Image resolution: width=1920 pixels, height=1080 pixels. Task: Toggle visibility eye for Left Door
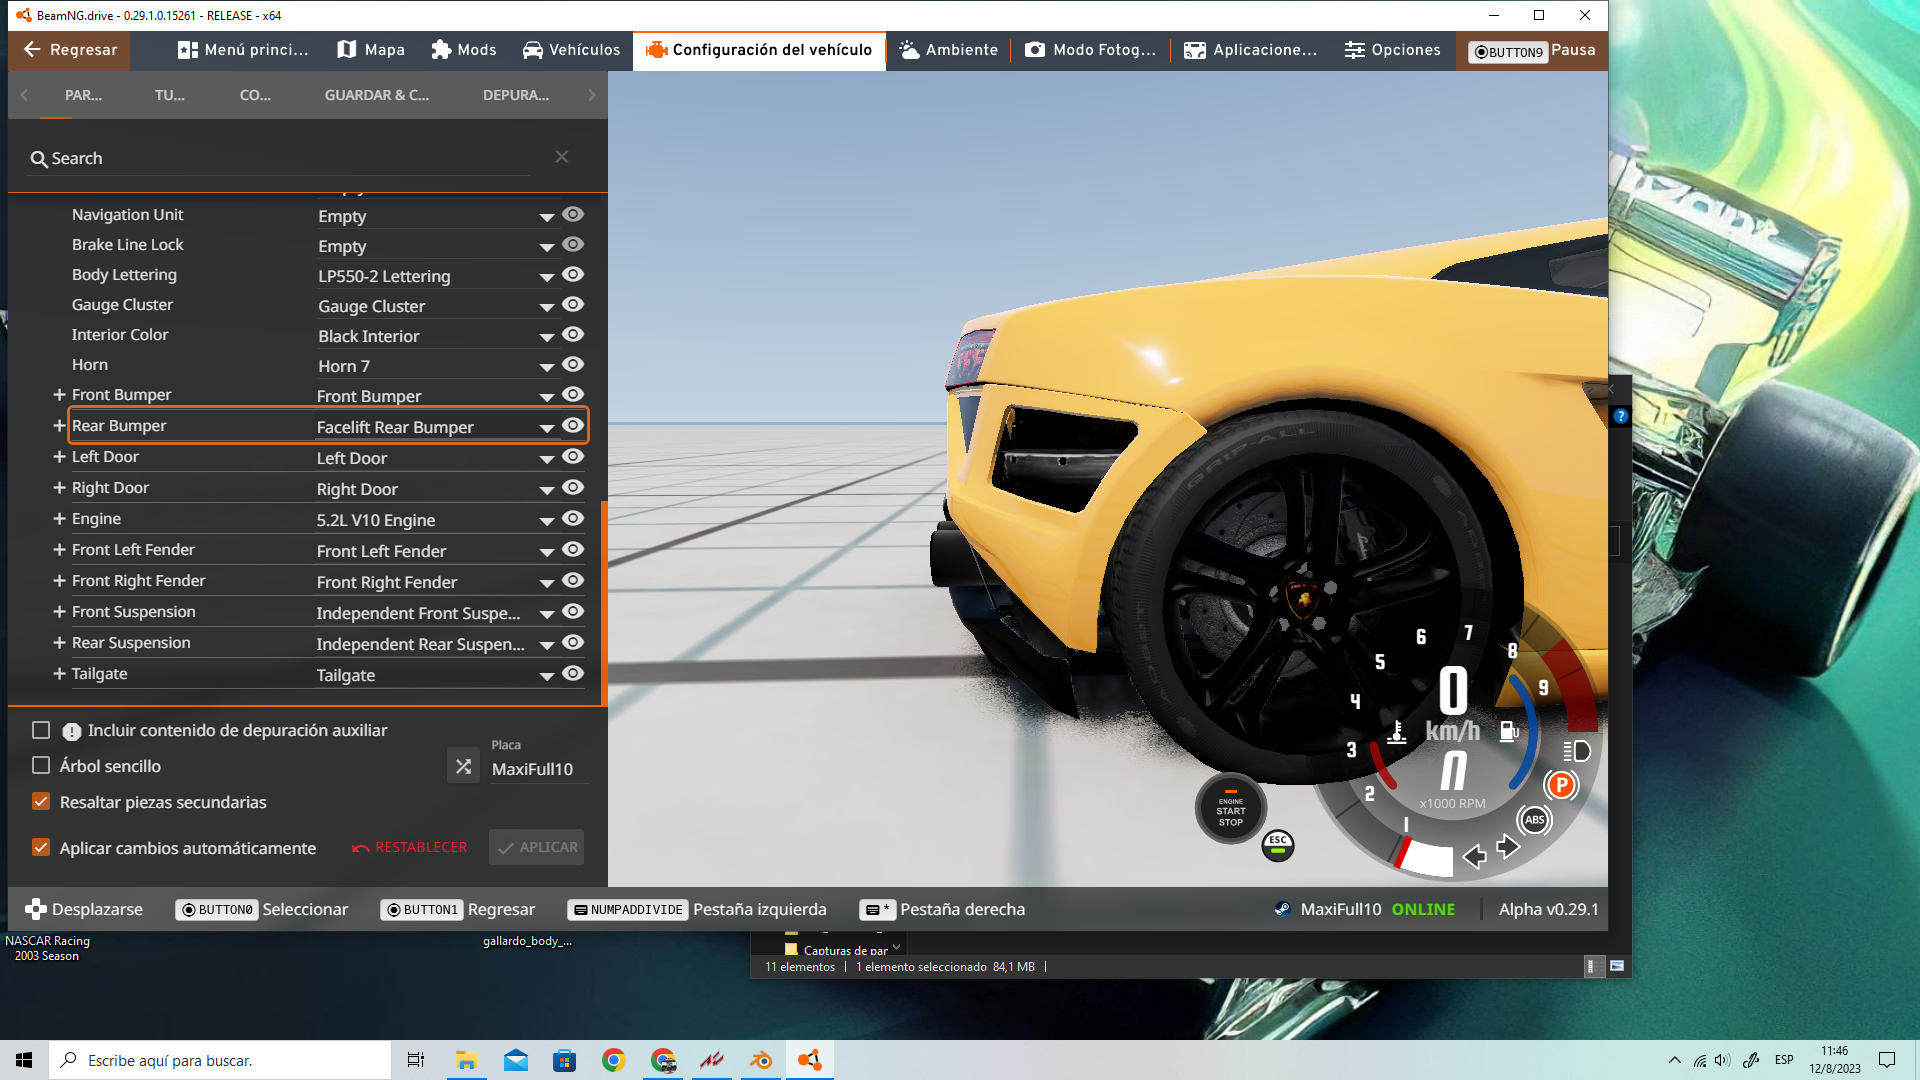573,456
